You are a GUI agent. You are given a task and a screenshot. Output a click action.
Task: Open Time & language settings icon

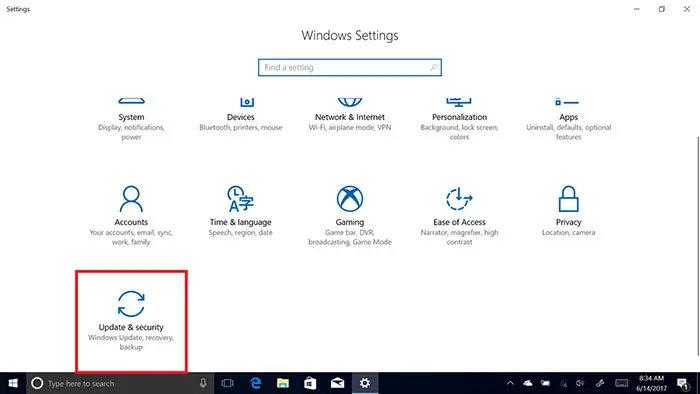pos(241,199)
